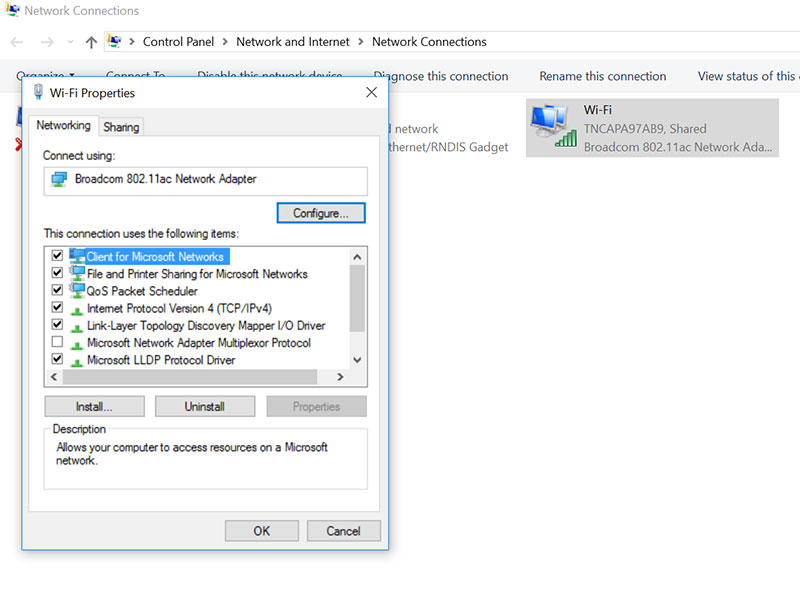Click the Uninstall button

point(204,406)
